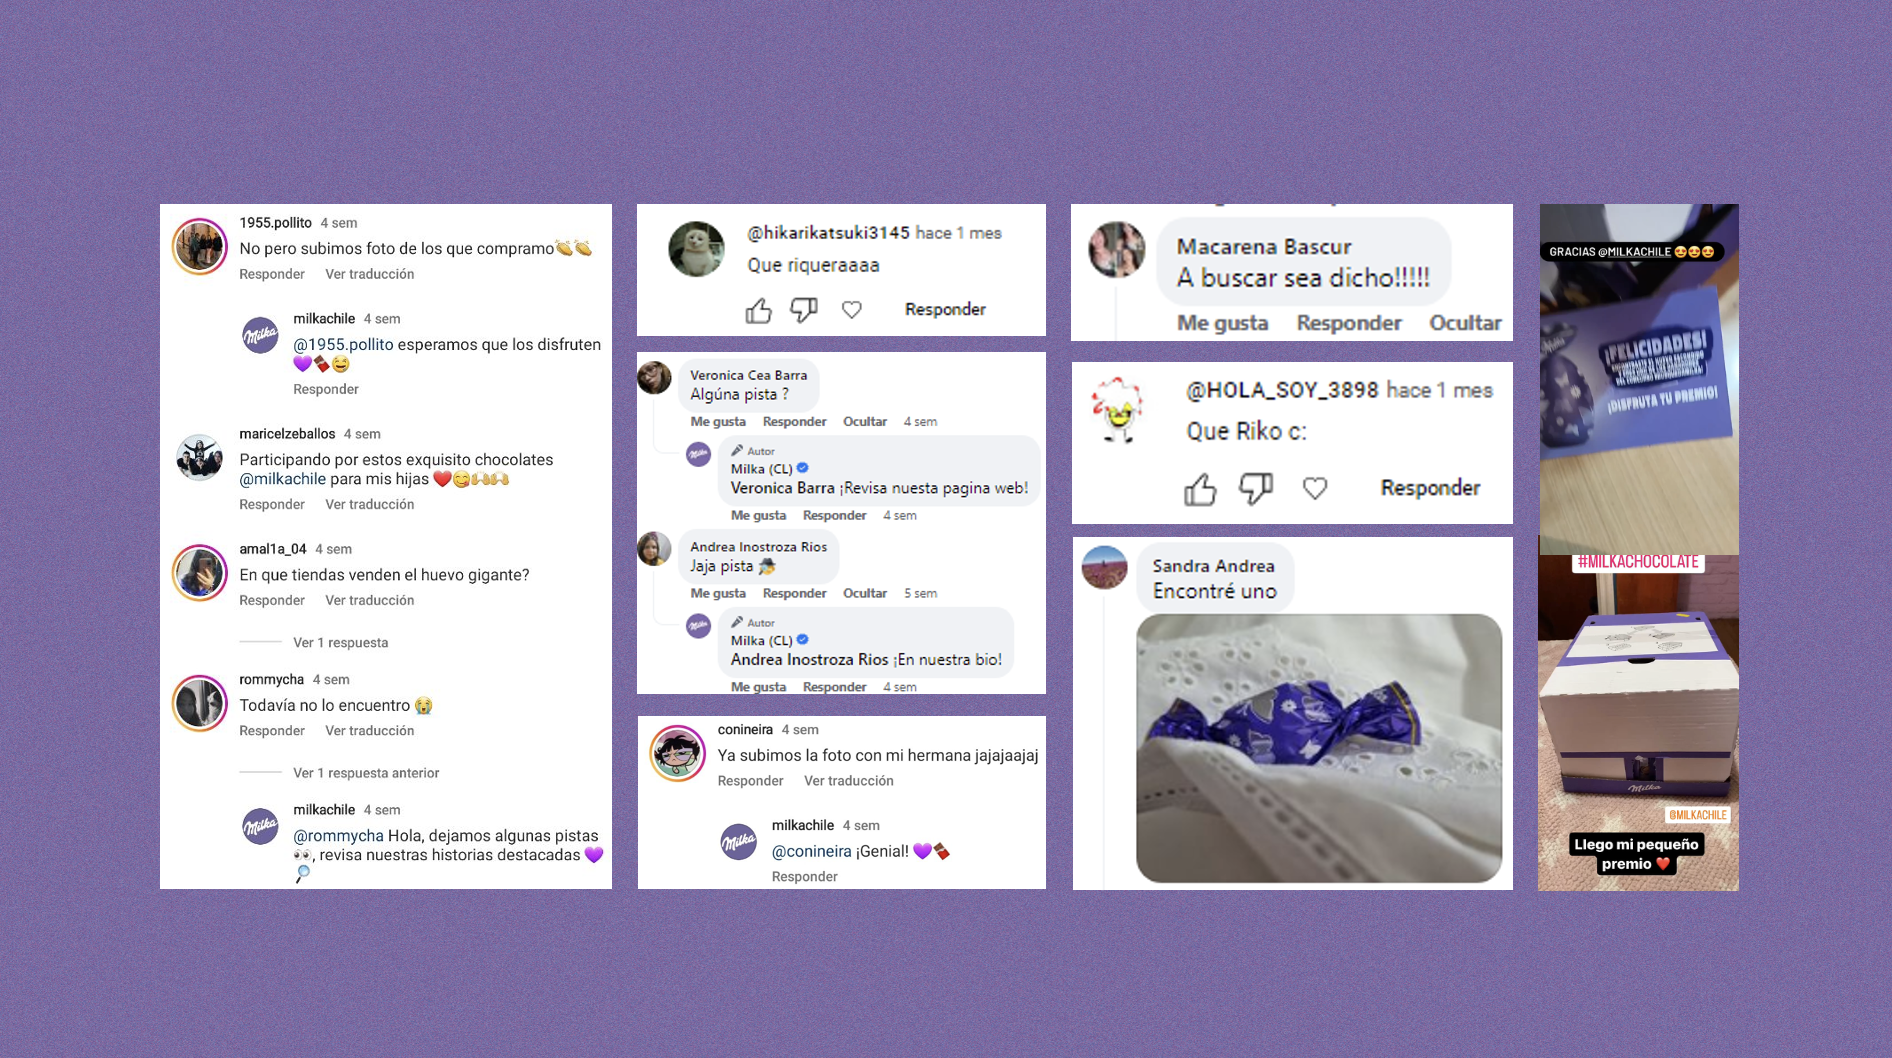Hide the Macarena Bascur comment with Ocultar

click(1465, 323)
